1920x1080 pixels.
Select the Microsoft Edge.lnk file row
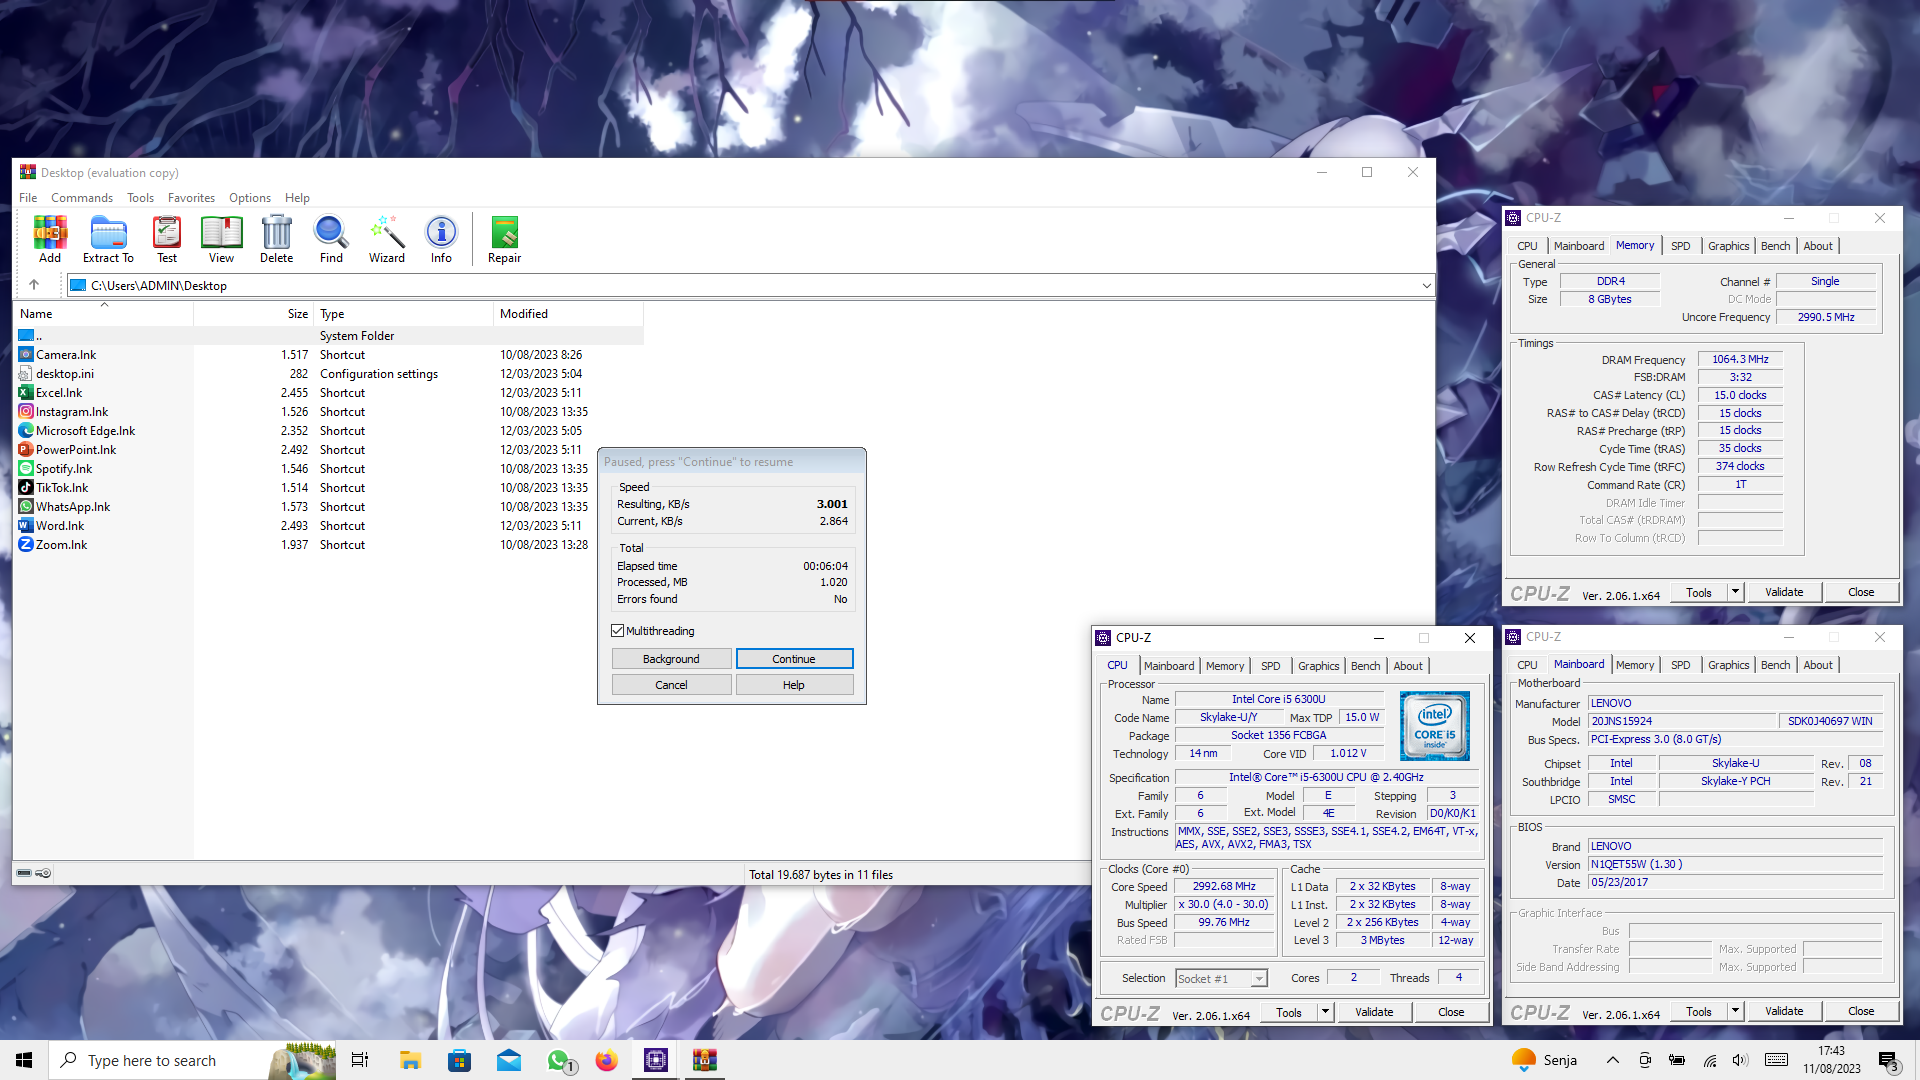(x=329, y=431)
